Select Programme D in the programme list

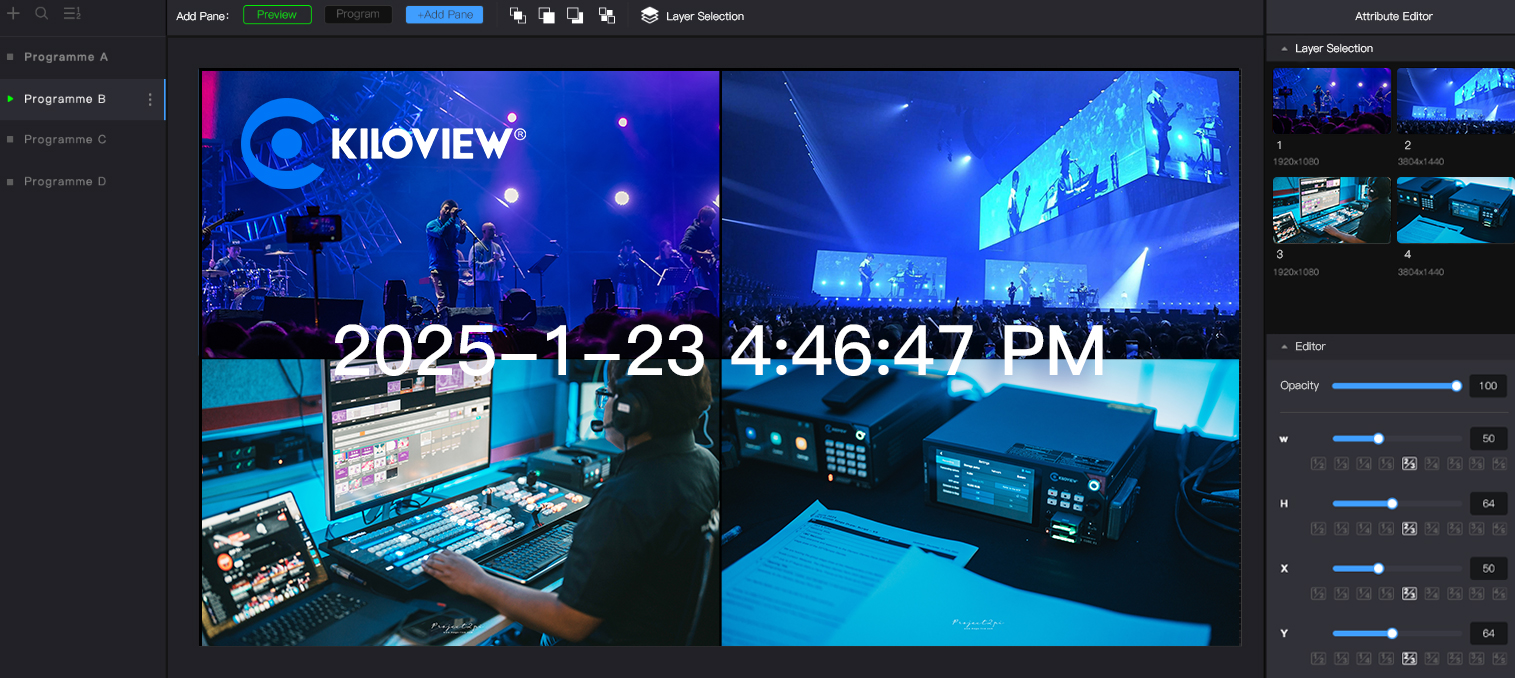(x=65, y=181)
